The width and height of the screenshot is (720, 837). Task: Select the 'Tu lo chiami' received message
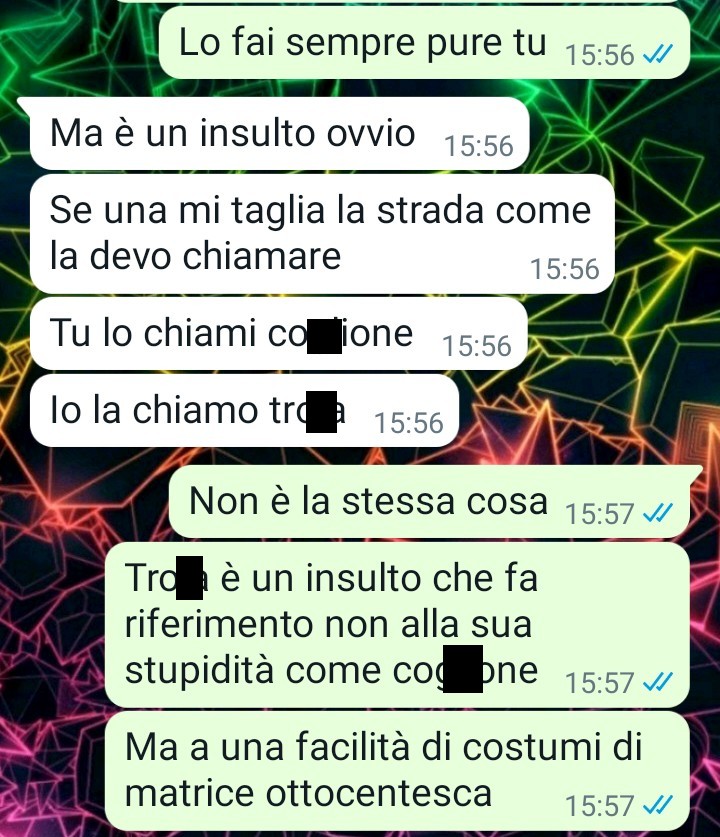pyautogui.click(x=279, y=334)
